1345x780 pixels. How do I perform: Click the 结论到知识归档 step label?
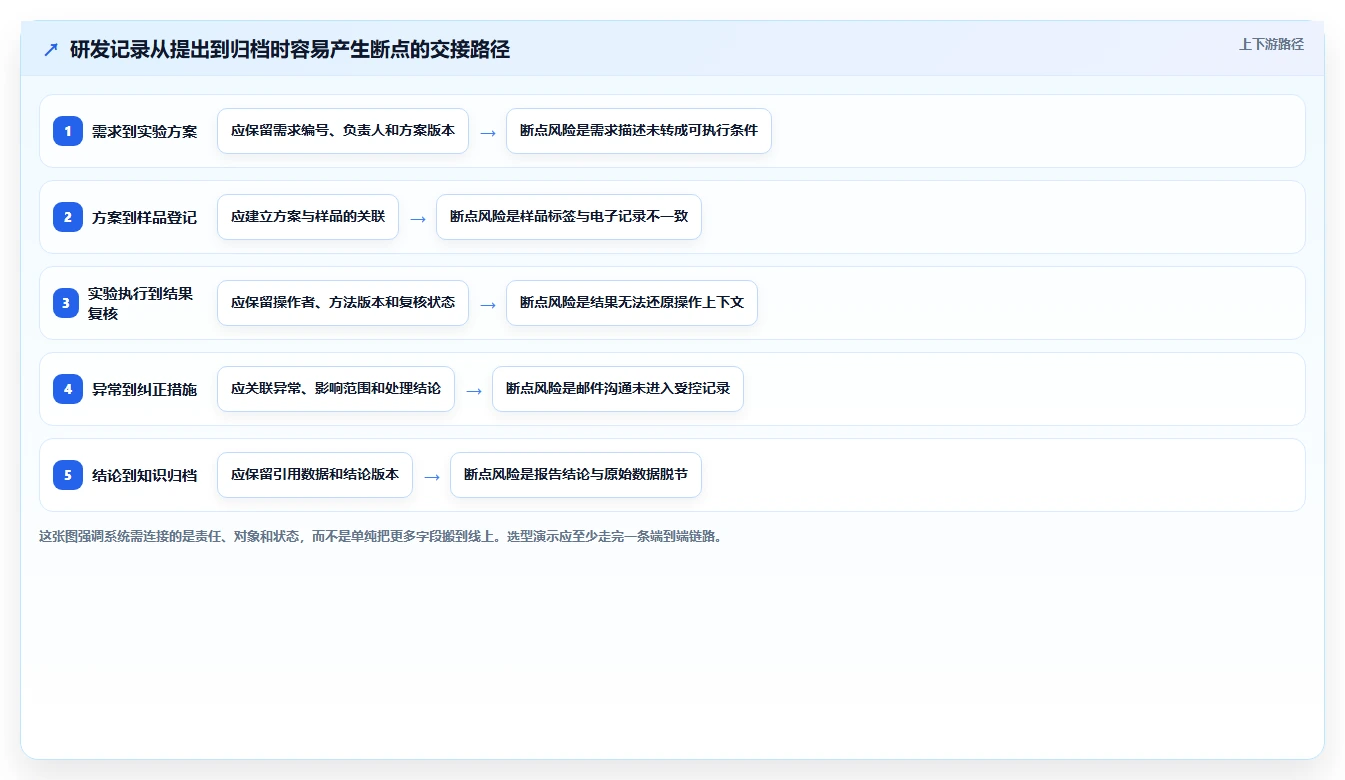pos(145,475)
